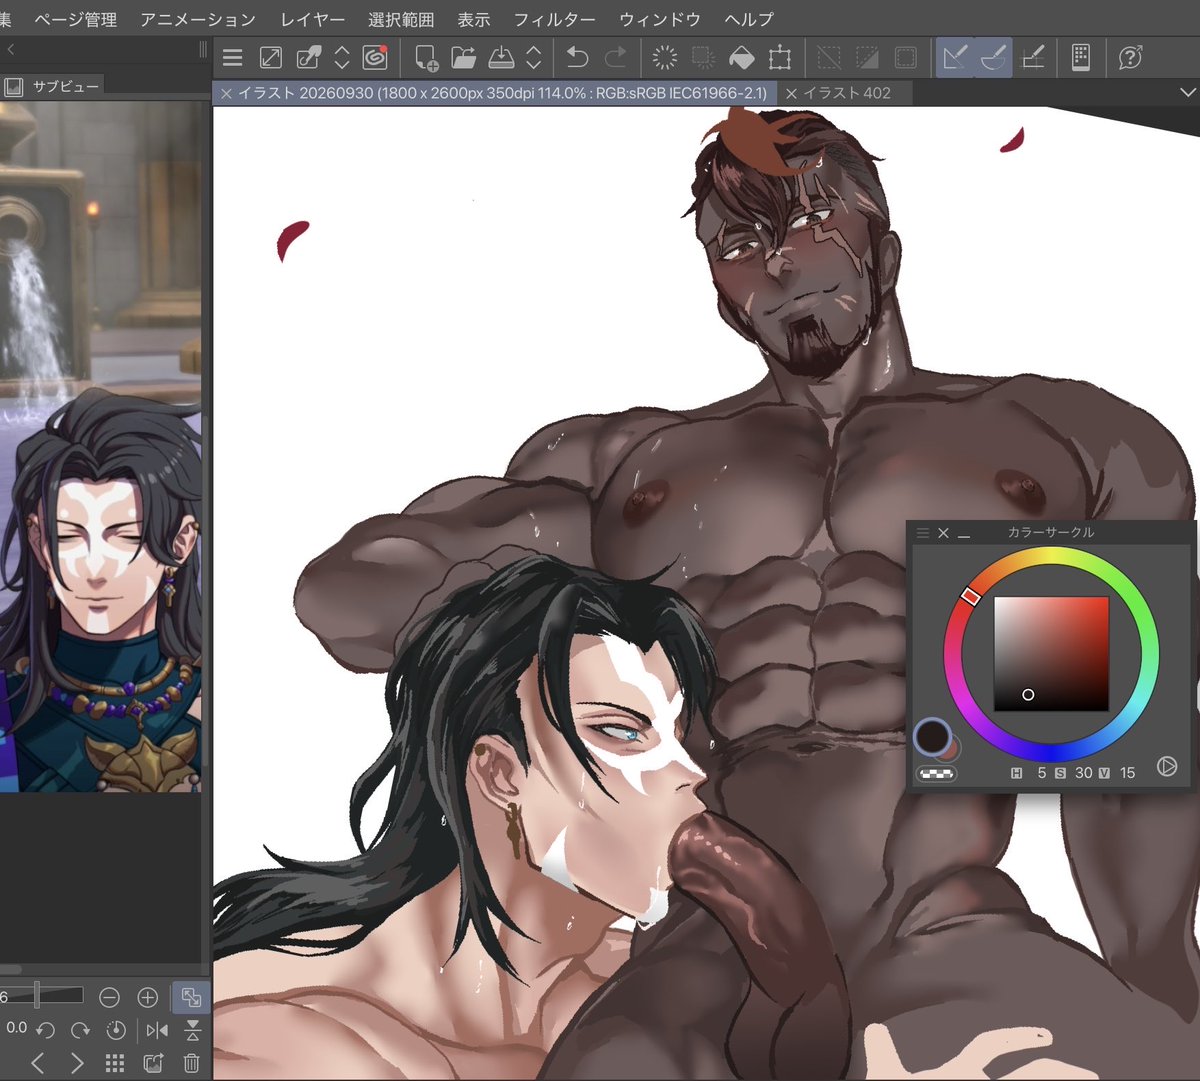This screenshot has height=1081, width=1200.
Task: Click the Deselect icon
Action: pos(829,58)
